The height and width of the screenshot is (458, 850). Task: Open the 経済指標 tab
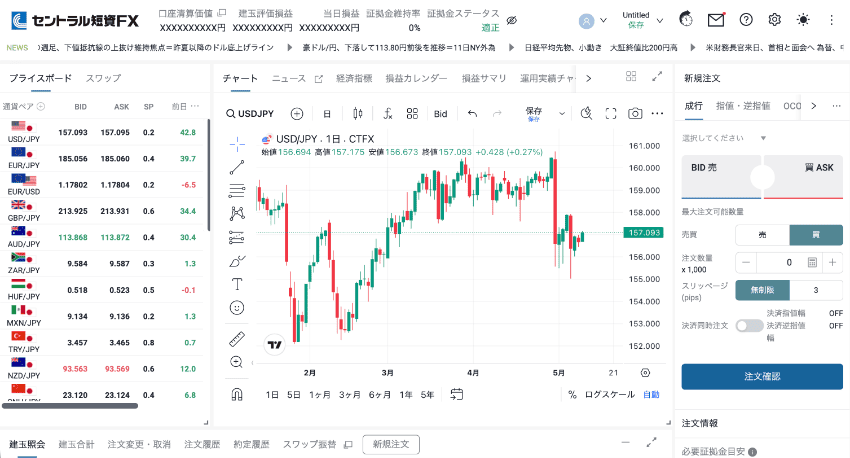point(354,79)
